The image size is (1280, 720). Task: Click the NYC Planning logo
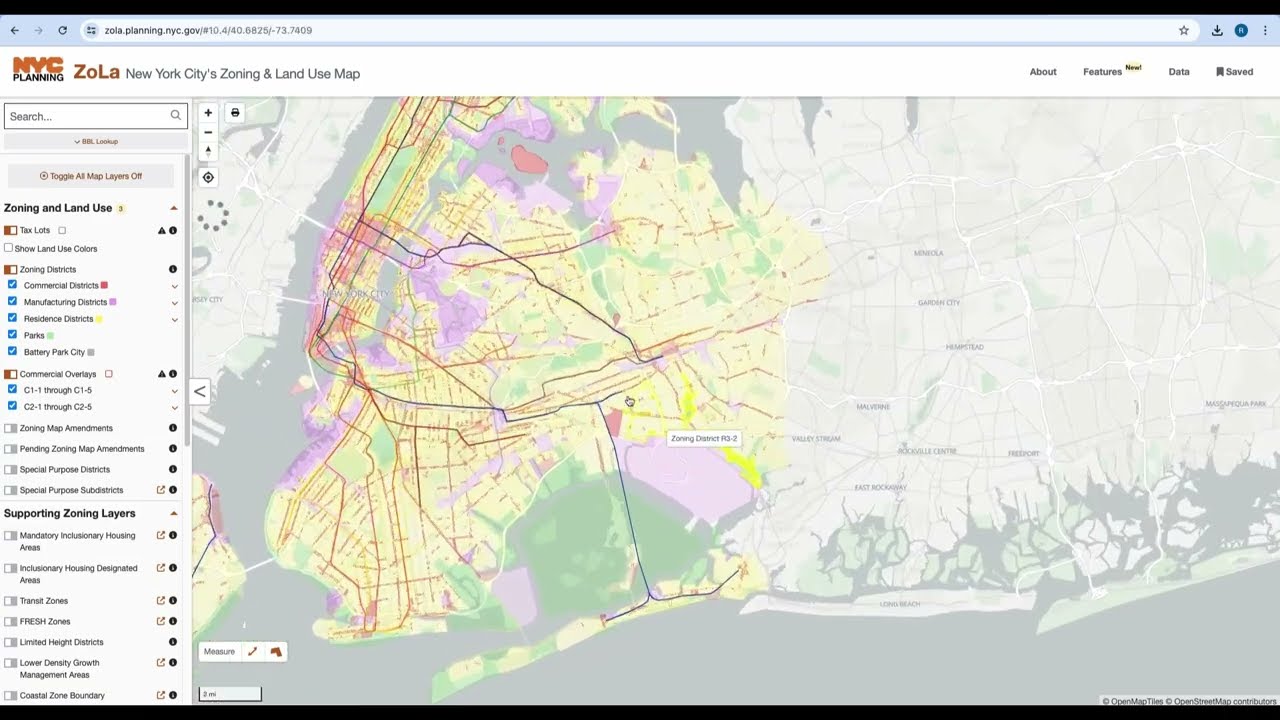pos(38,69)
